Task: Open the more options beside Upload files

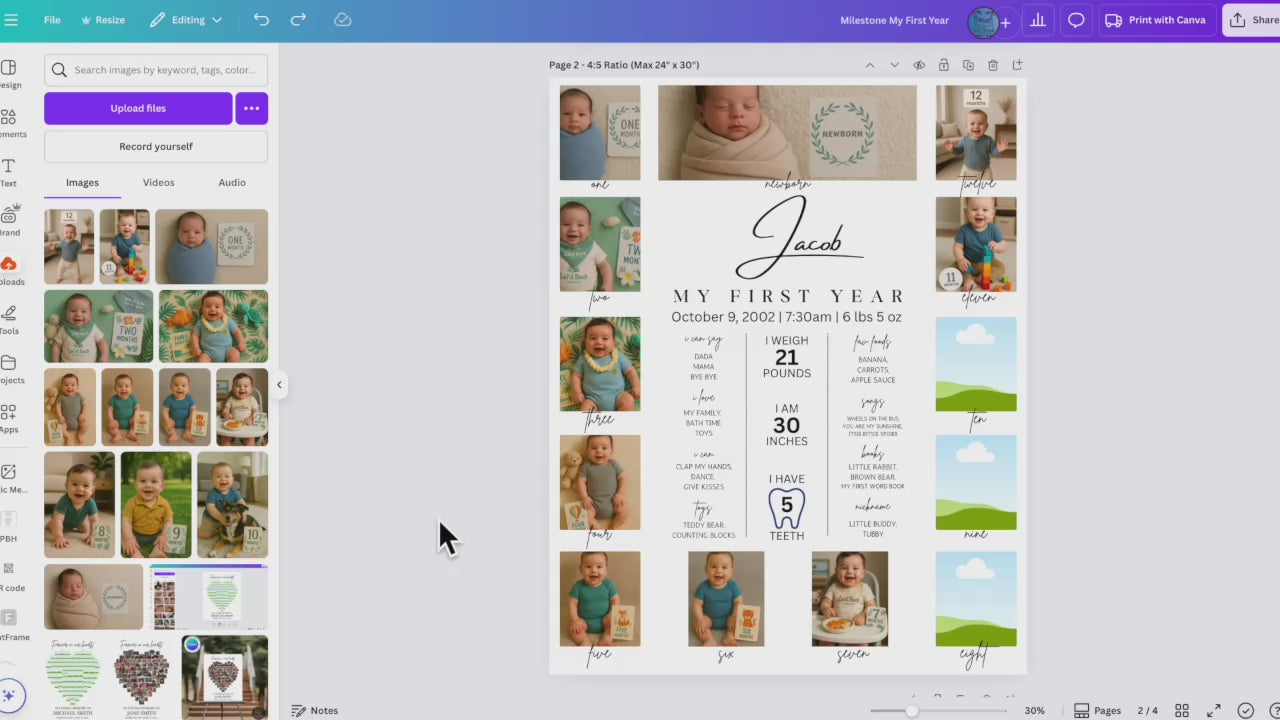Action: click(x=251, y=108)
